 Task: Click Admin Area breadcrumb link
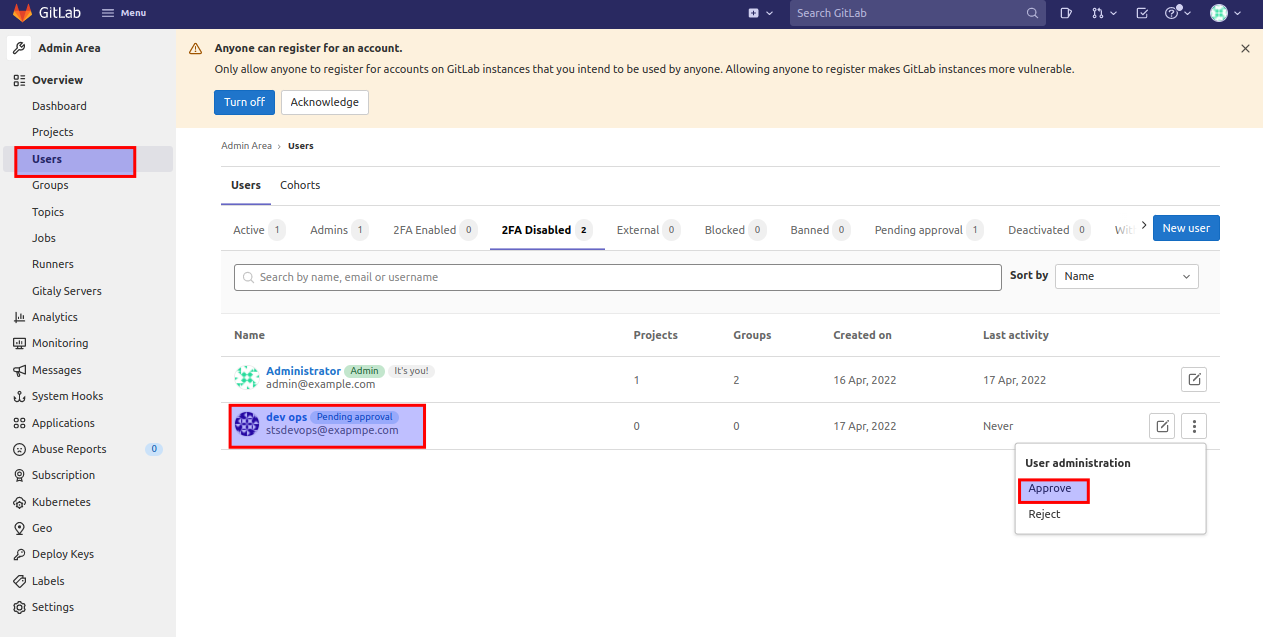[246, 146]
